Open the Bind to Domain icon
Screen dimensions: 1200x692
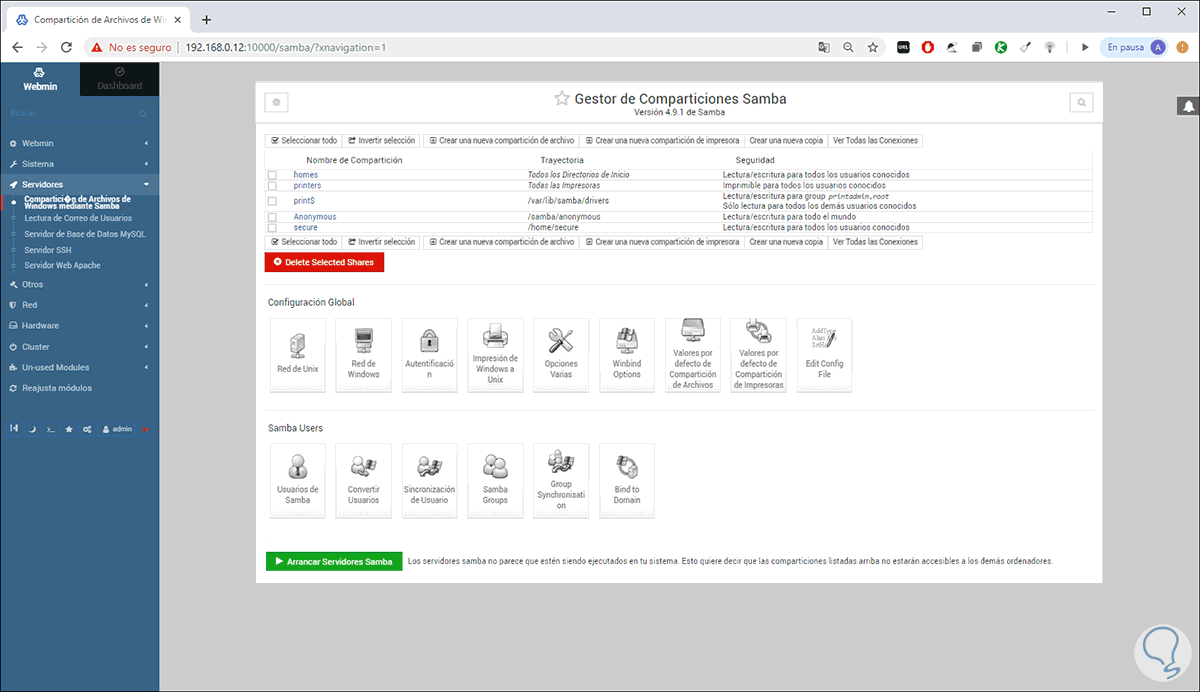point(627,481)
